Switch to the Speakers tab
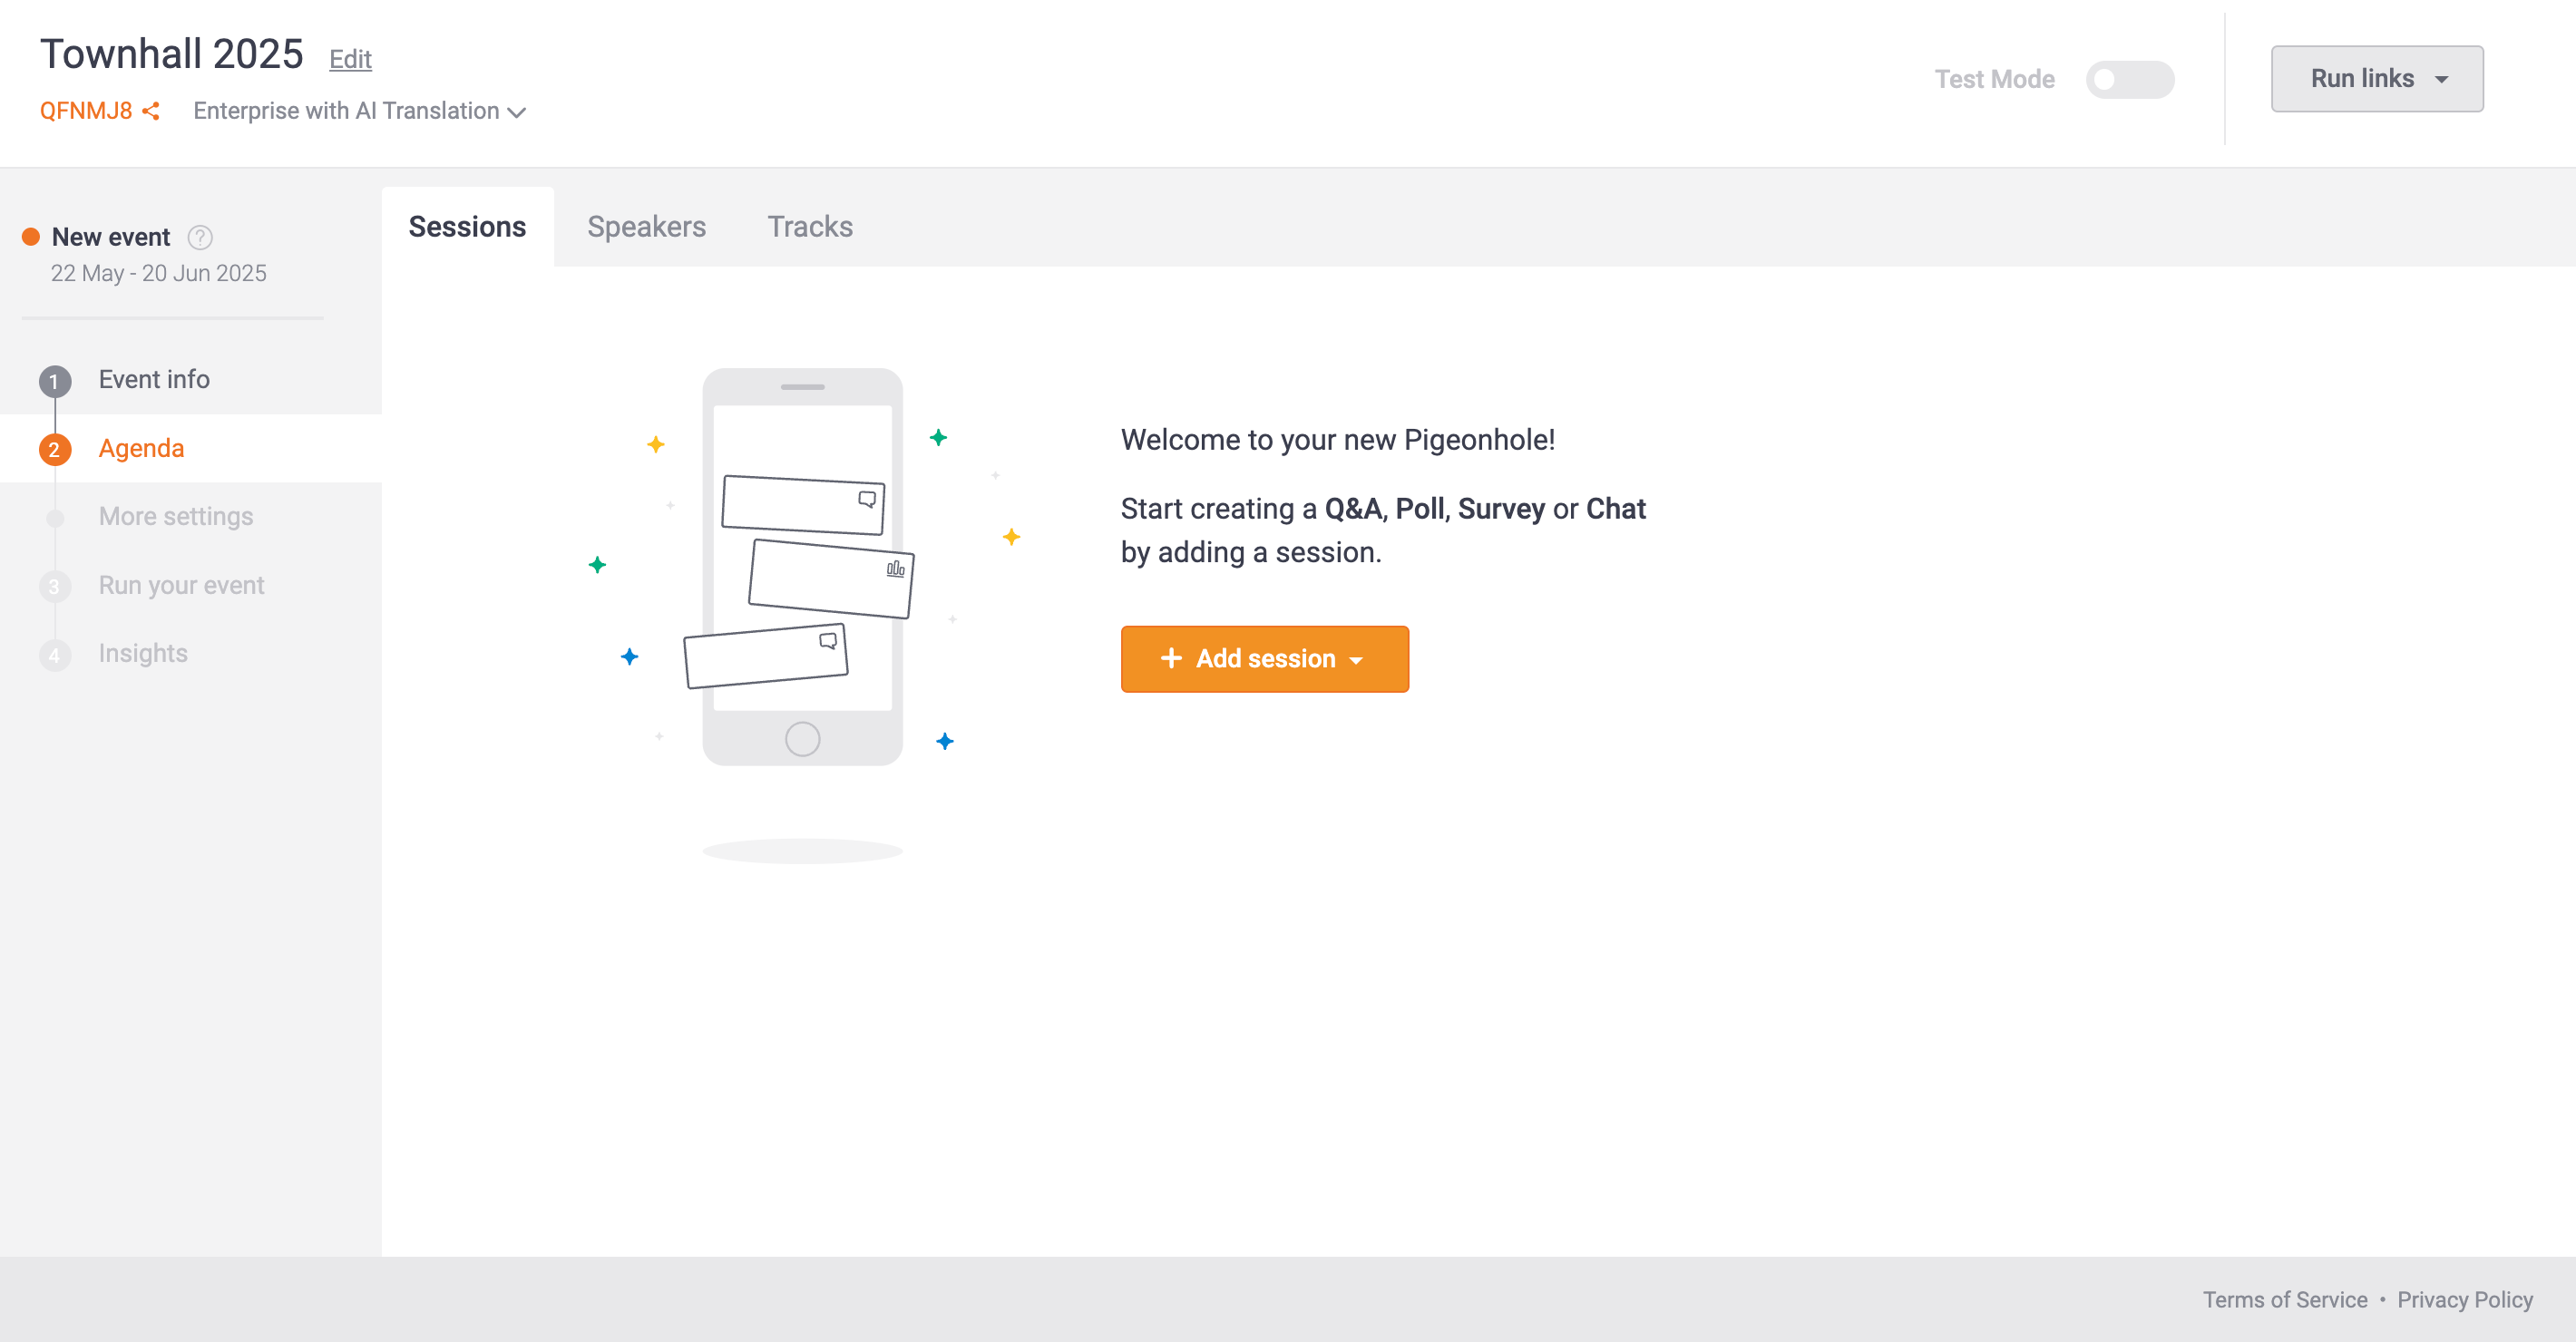Screen dimensions: 2576x1342 pos(646,227)
